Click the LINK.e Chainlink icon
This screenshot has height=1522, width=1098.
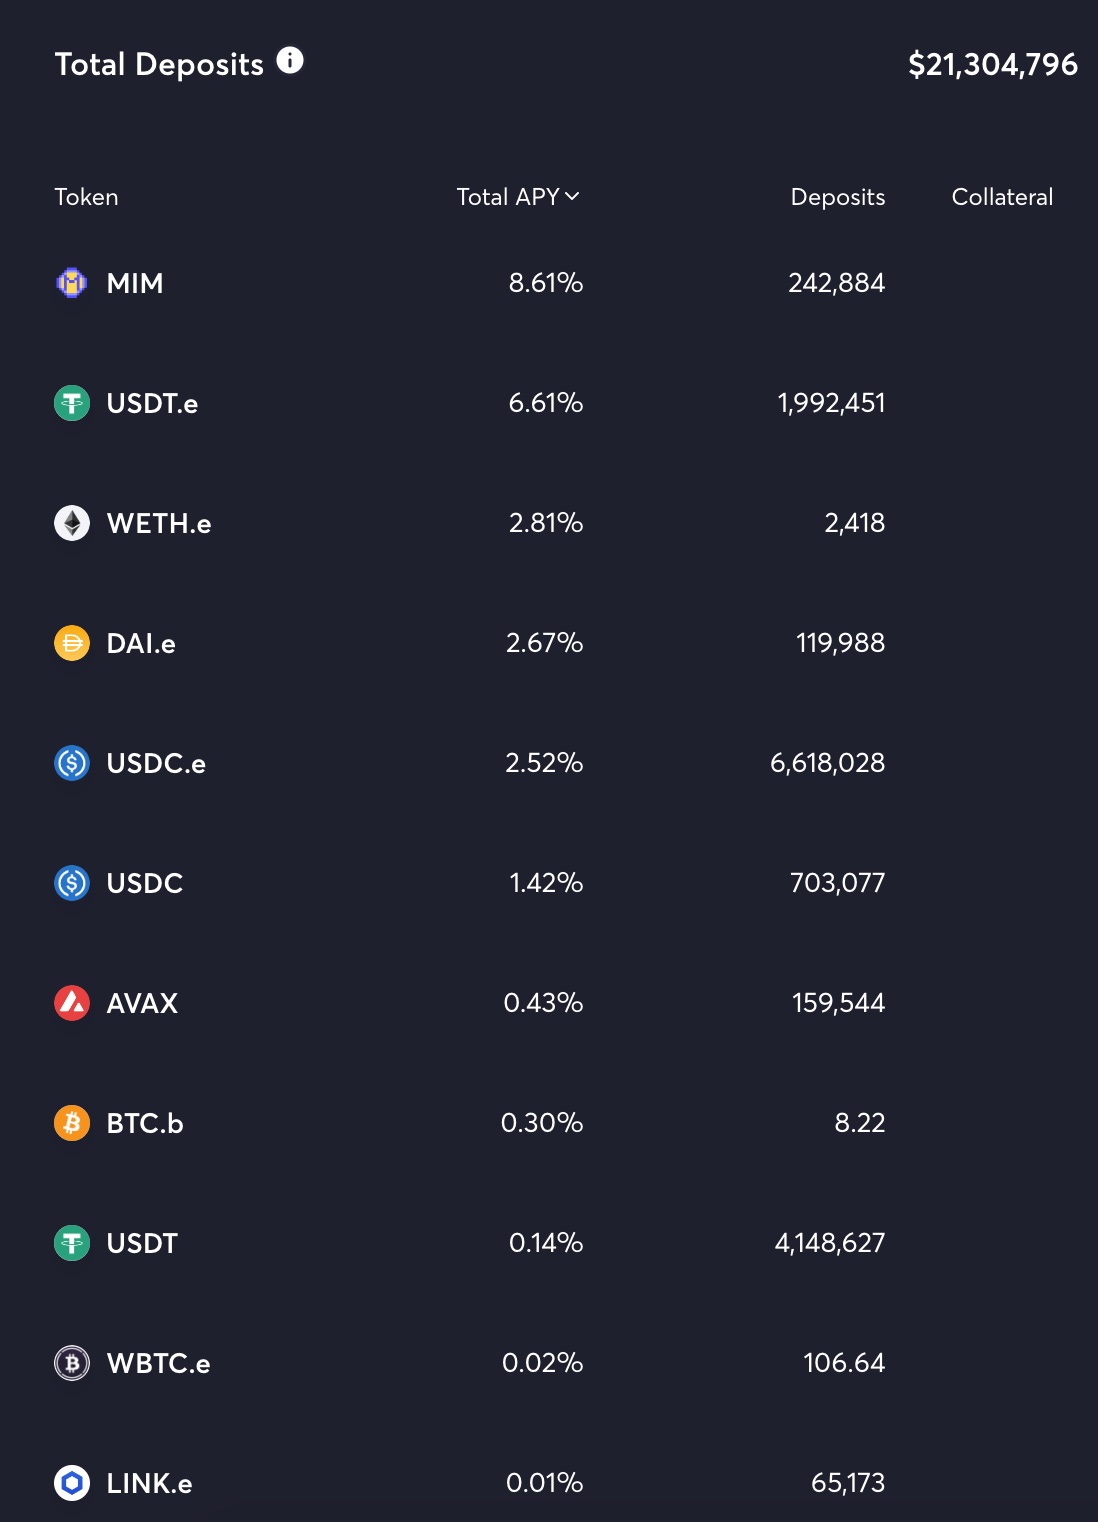click(72, 1483)
